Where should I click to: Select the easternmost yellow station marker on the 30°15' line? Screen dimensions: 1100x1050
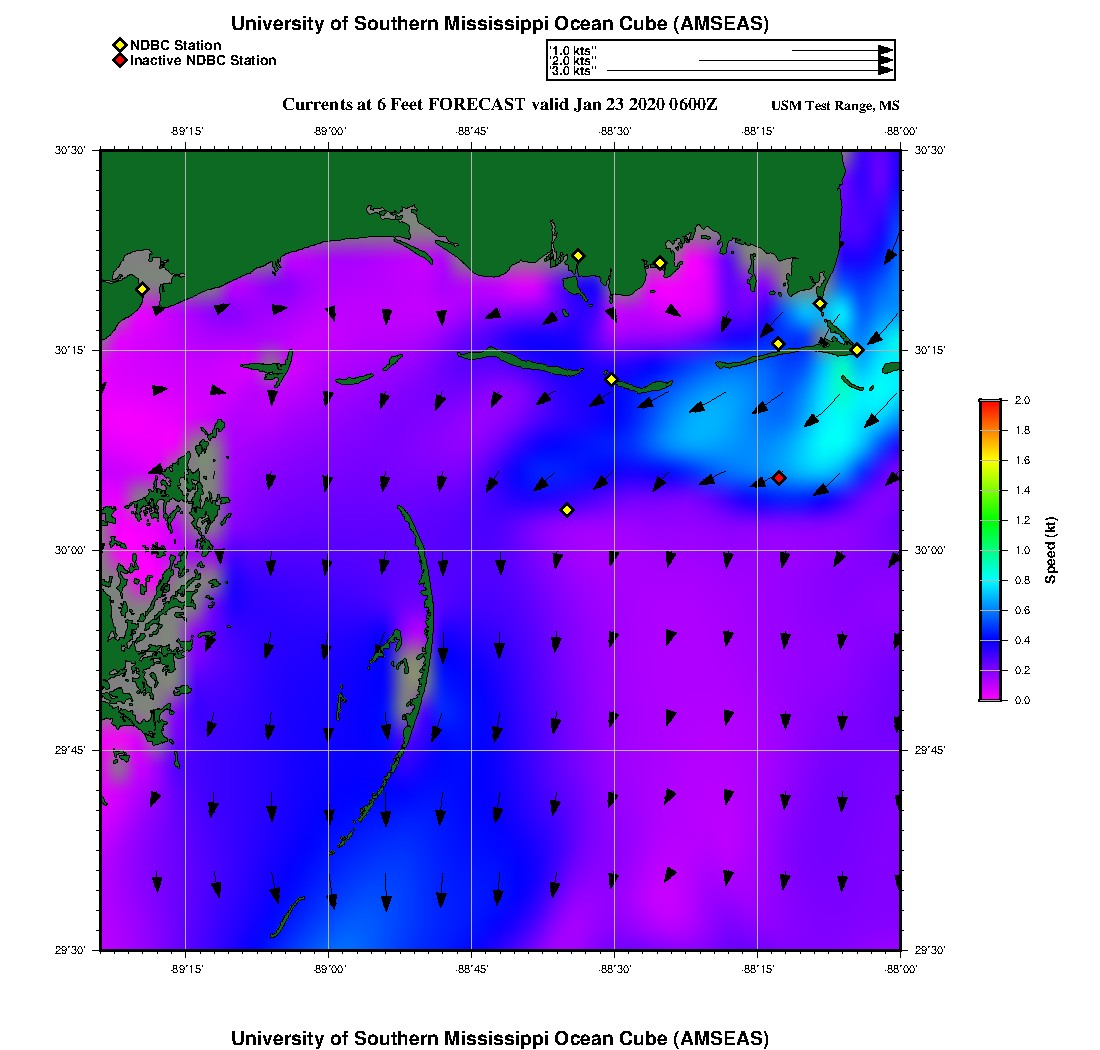coord(857,350)
